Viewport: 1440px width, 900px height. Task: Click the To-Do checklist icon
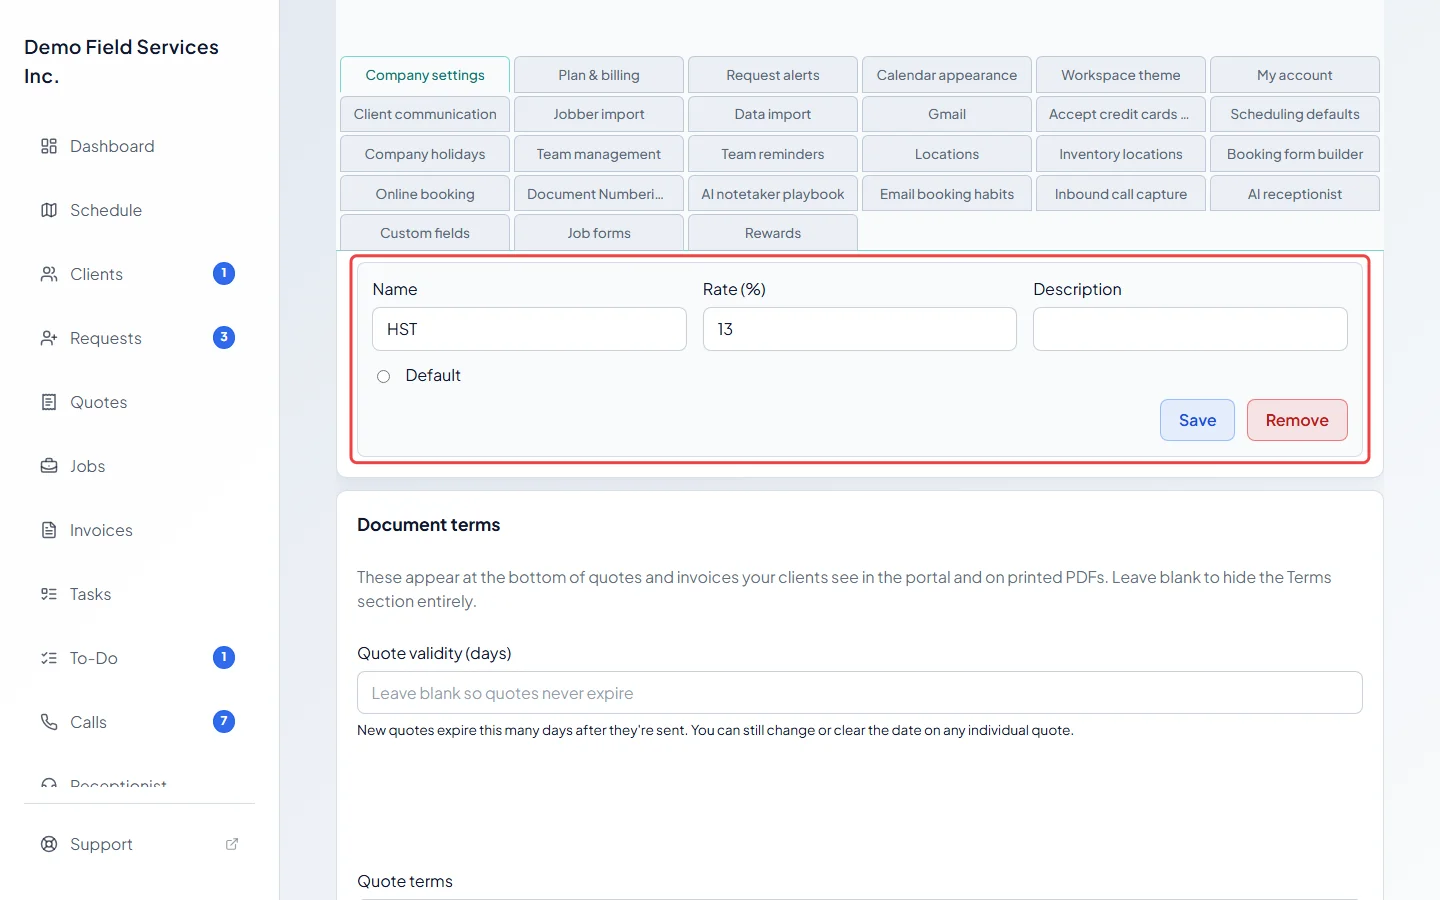(x=48, y=658)
